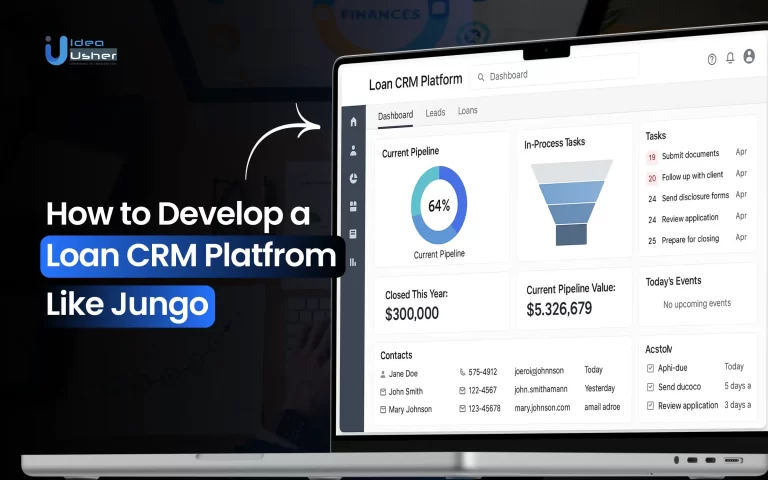Image resolution: width=768 pixels, height=480 pixels.
Task: Tick the Review application activity checkbox
Action: [651, 406]
